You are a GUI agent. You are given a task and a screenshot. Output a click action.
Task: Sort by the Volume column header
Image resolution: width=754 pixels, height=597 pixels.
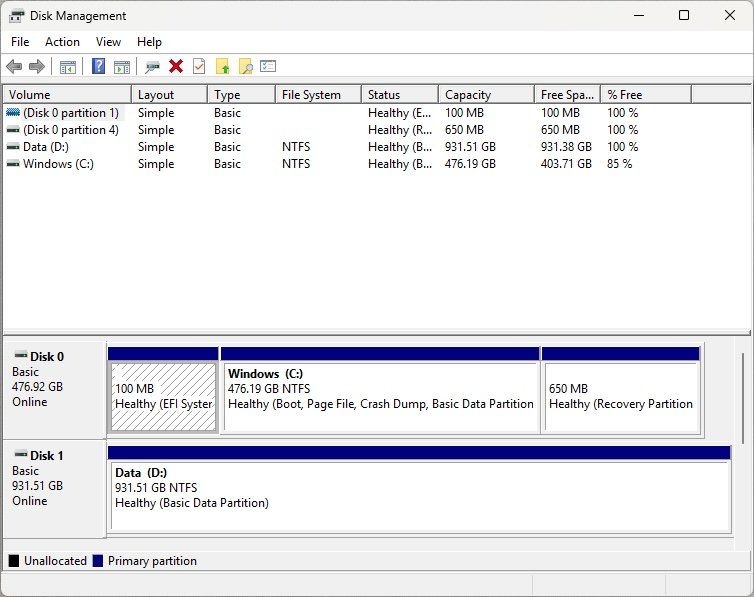tap(67, 95)
